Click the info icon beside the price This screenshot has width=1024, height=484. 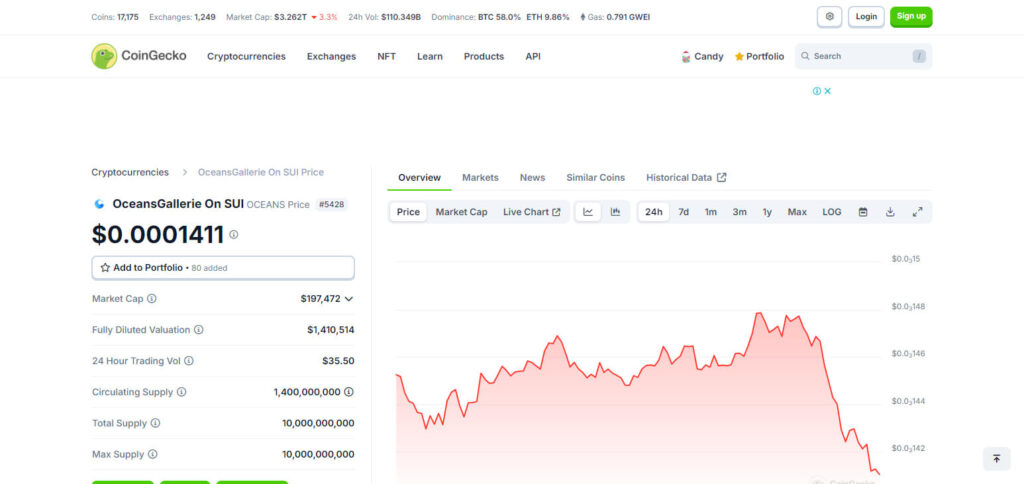[233, 234]
